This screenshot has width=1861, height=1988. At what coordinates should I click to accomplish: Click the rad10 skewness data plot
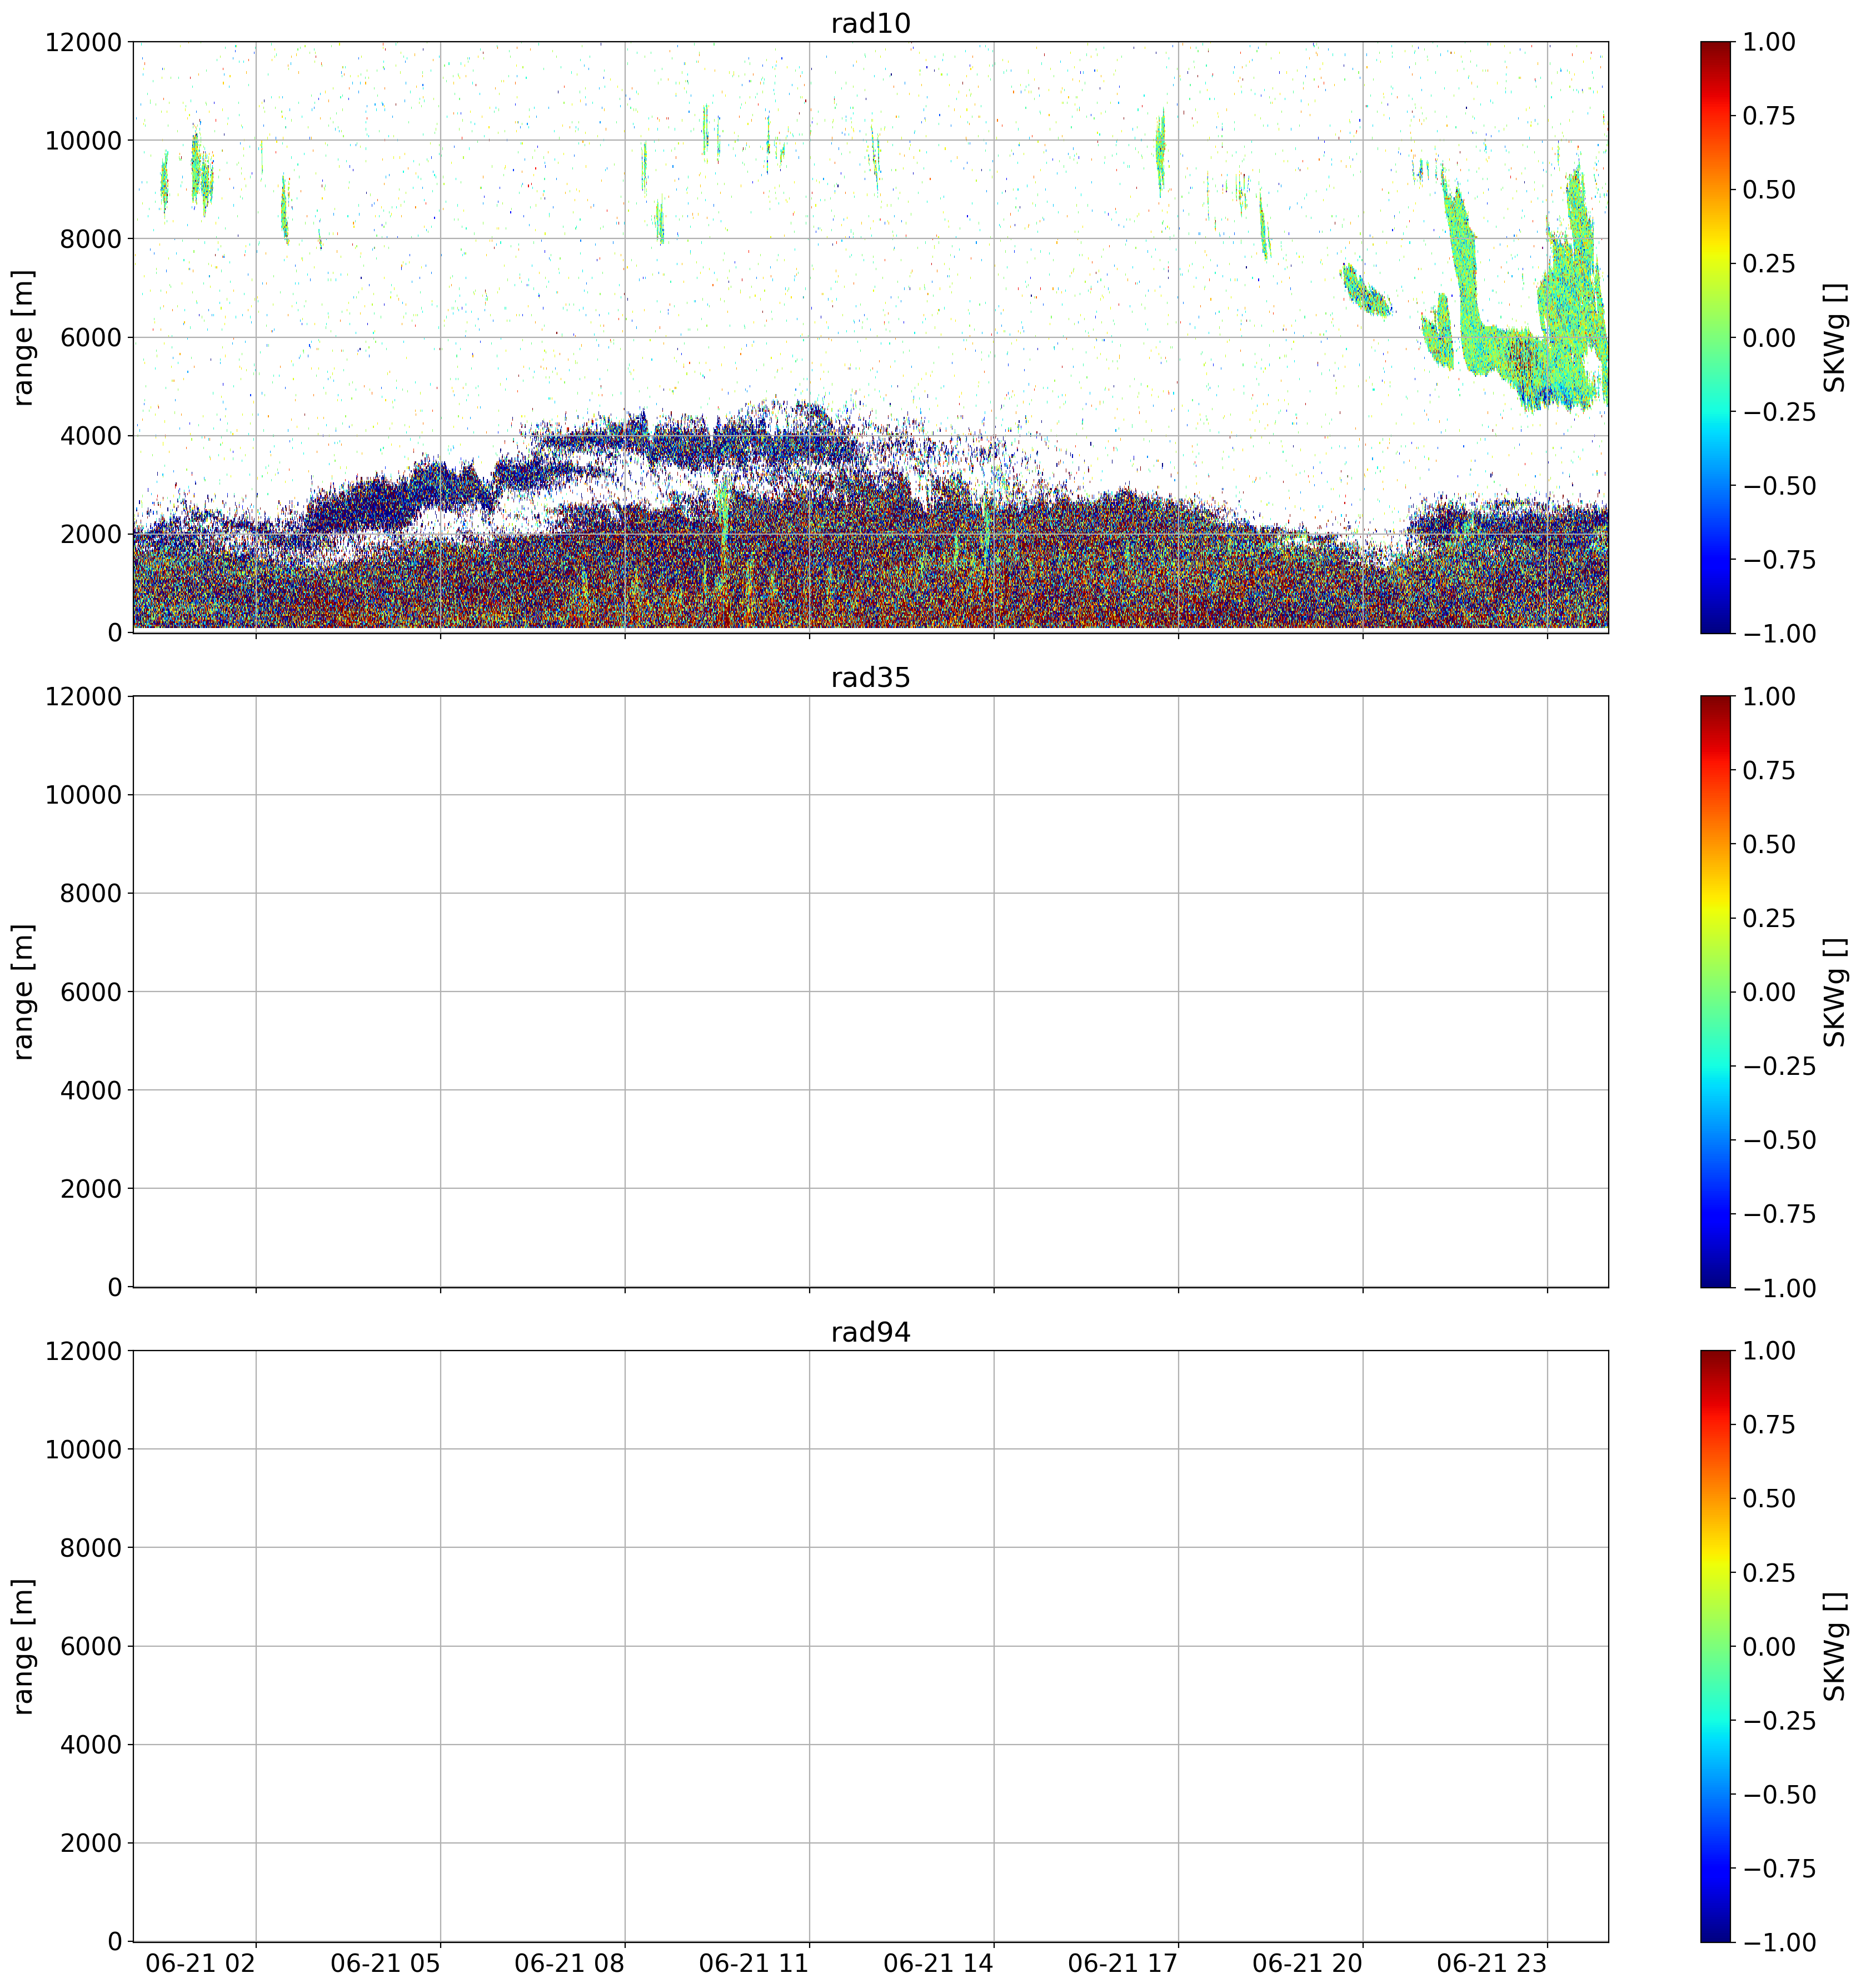pos(870,337)
